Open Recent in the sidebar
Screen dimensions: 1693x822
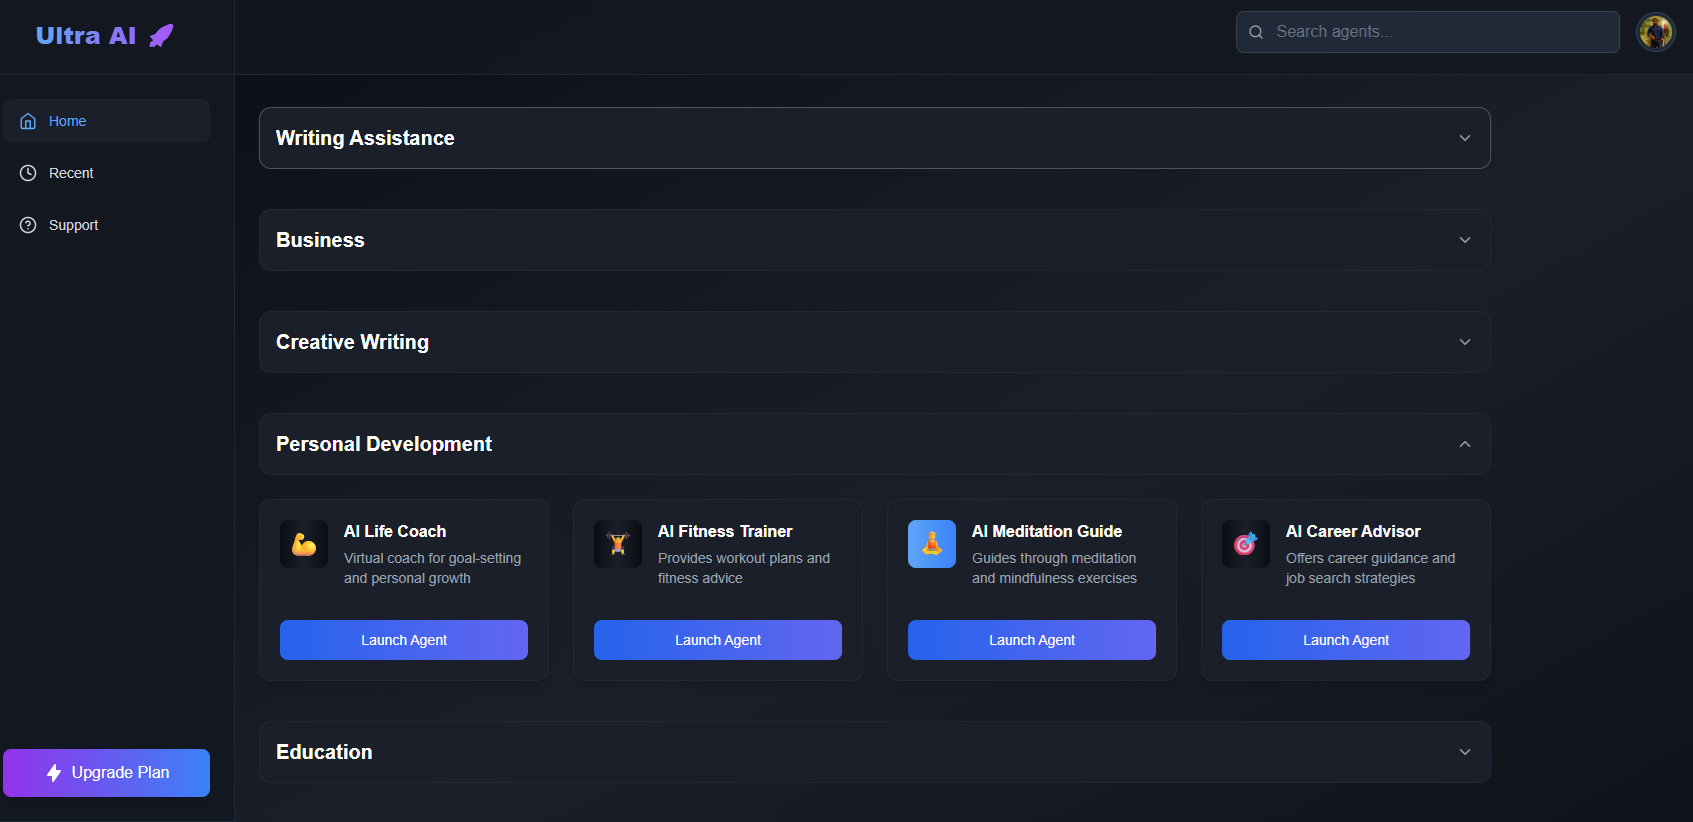point(106,173)
